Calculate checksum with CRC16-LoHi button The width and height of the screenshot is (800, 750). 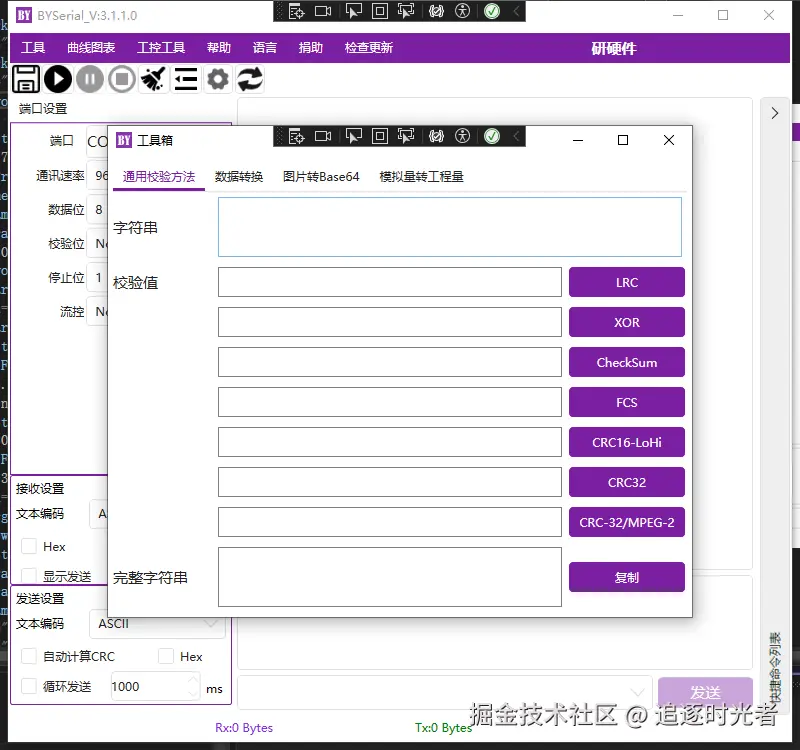click(627, 442)
